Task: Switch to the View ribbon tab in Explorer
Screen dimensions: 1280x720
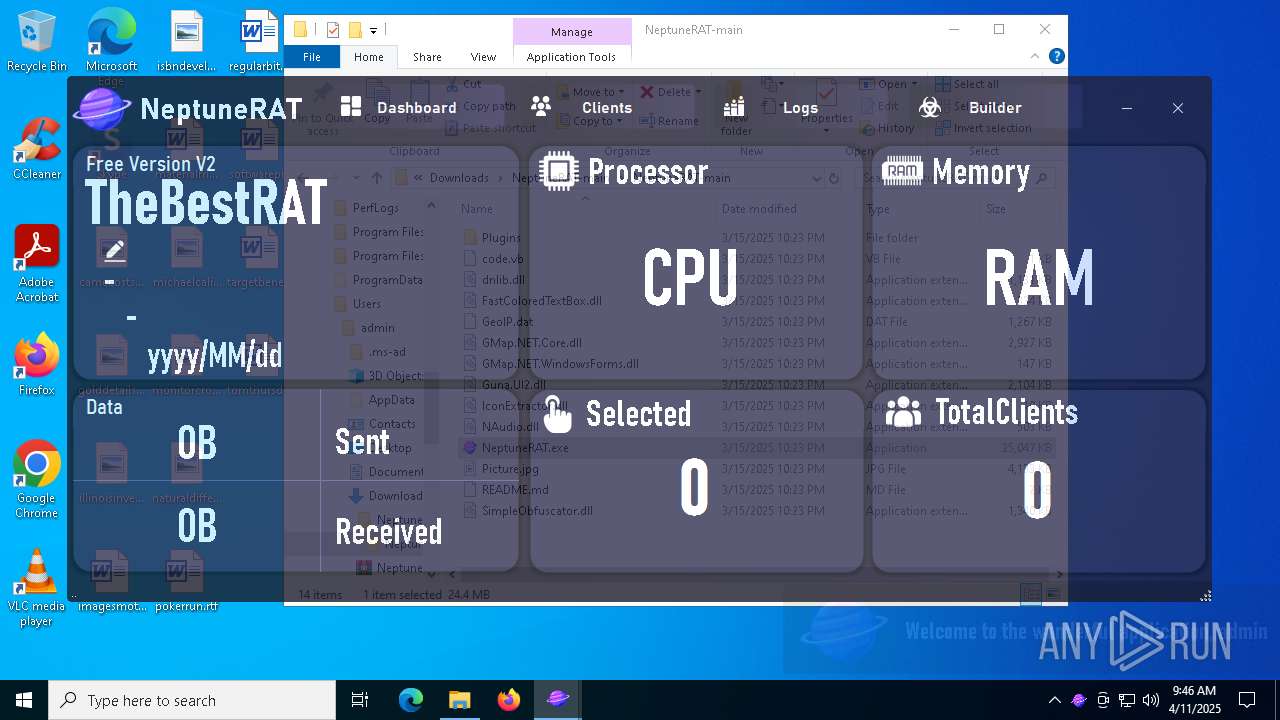Action: [x=483, y=57]
